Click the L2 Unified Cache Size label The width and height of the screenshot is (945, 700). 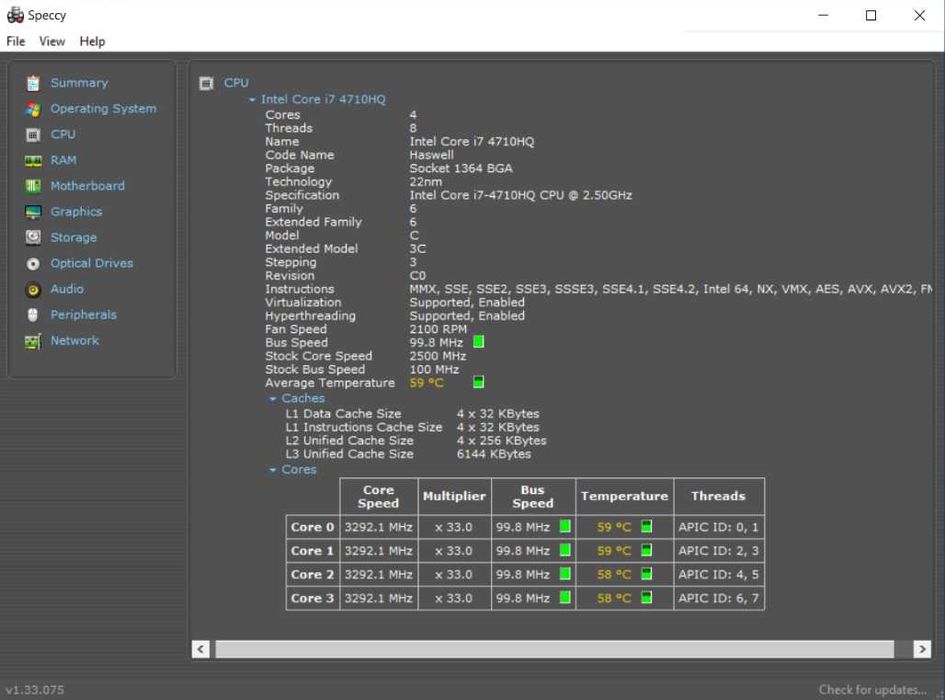point(350,441)
